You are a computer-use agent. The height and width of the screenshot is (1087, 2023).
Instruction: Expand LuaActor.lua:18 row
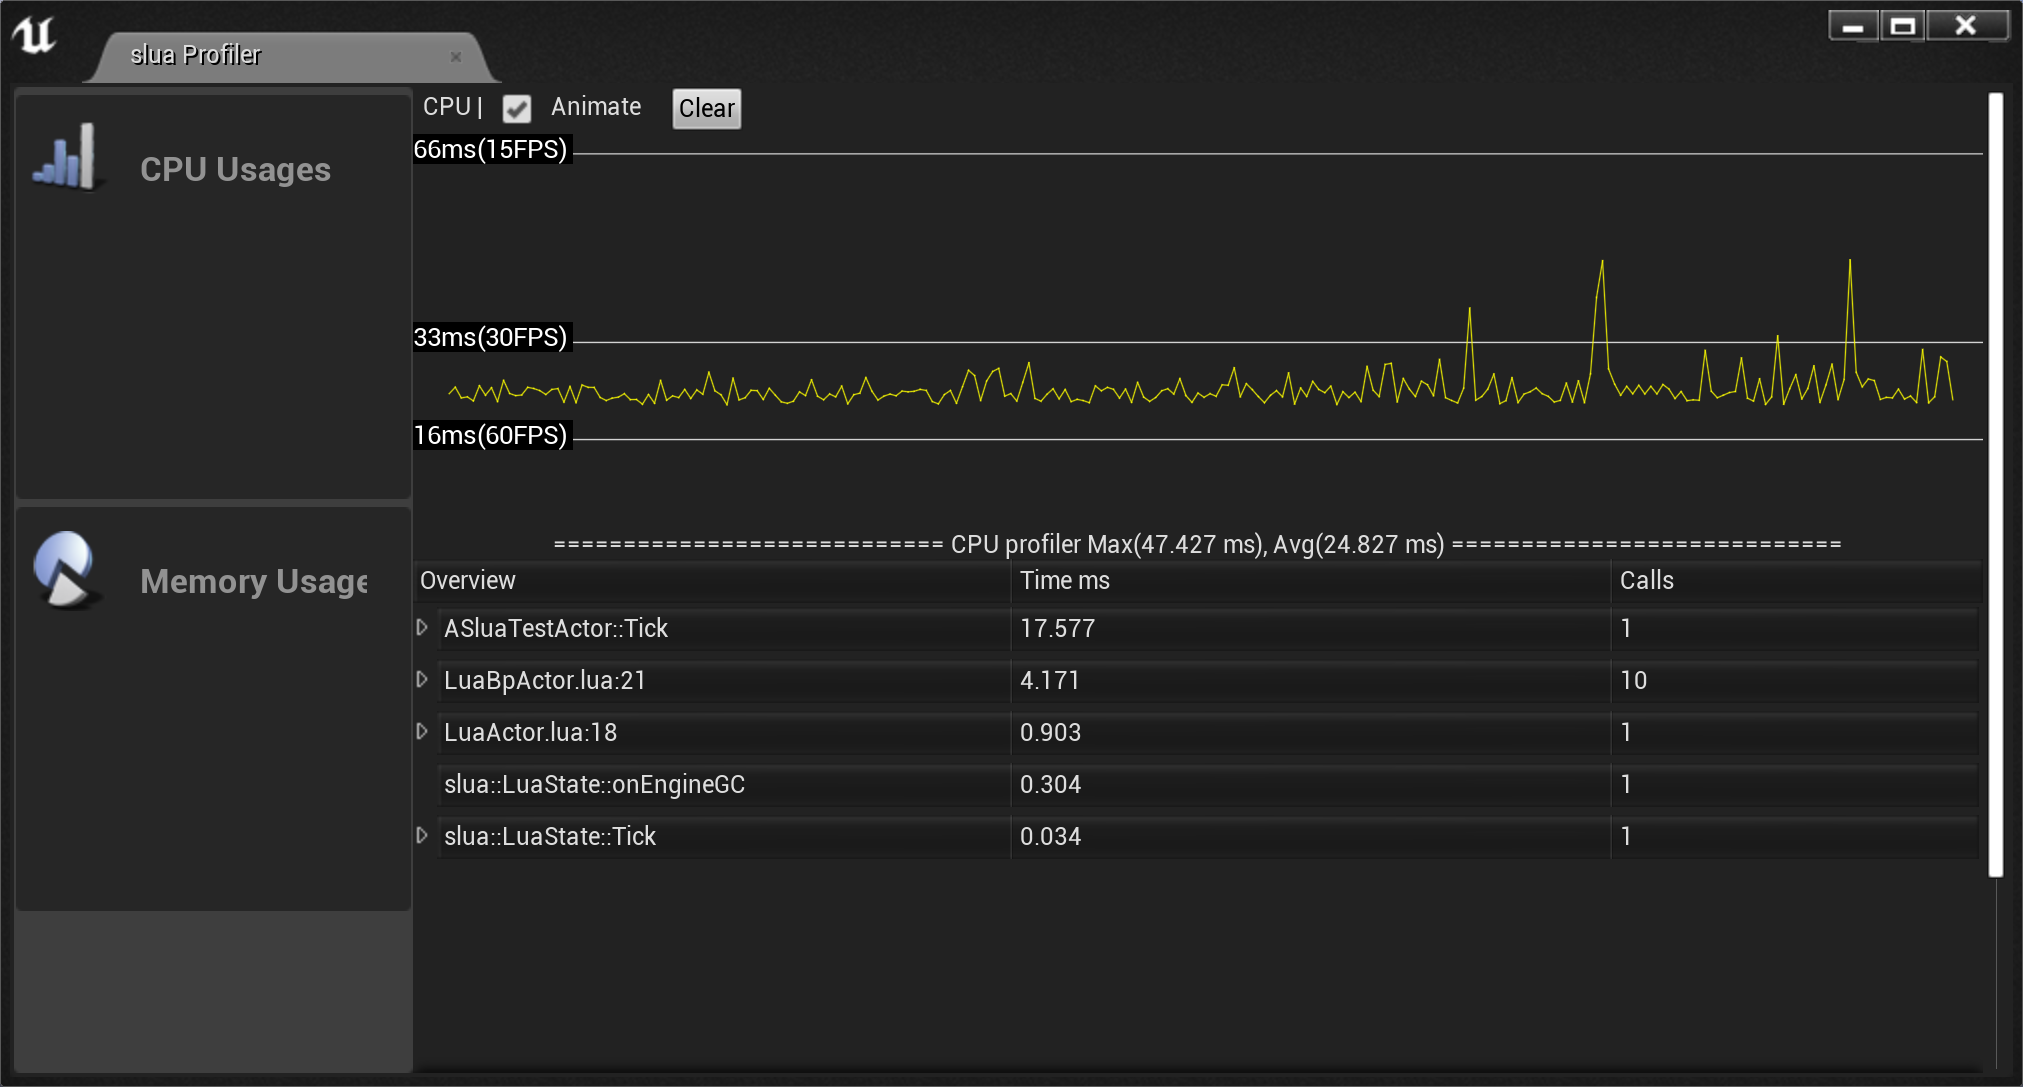422,731
